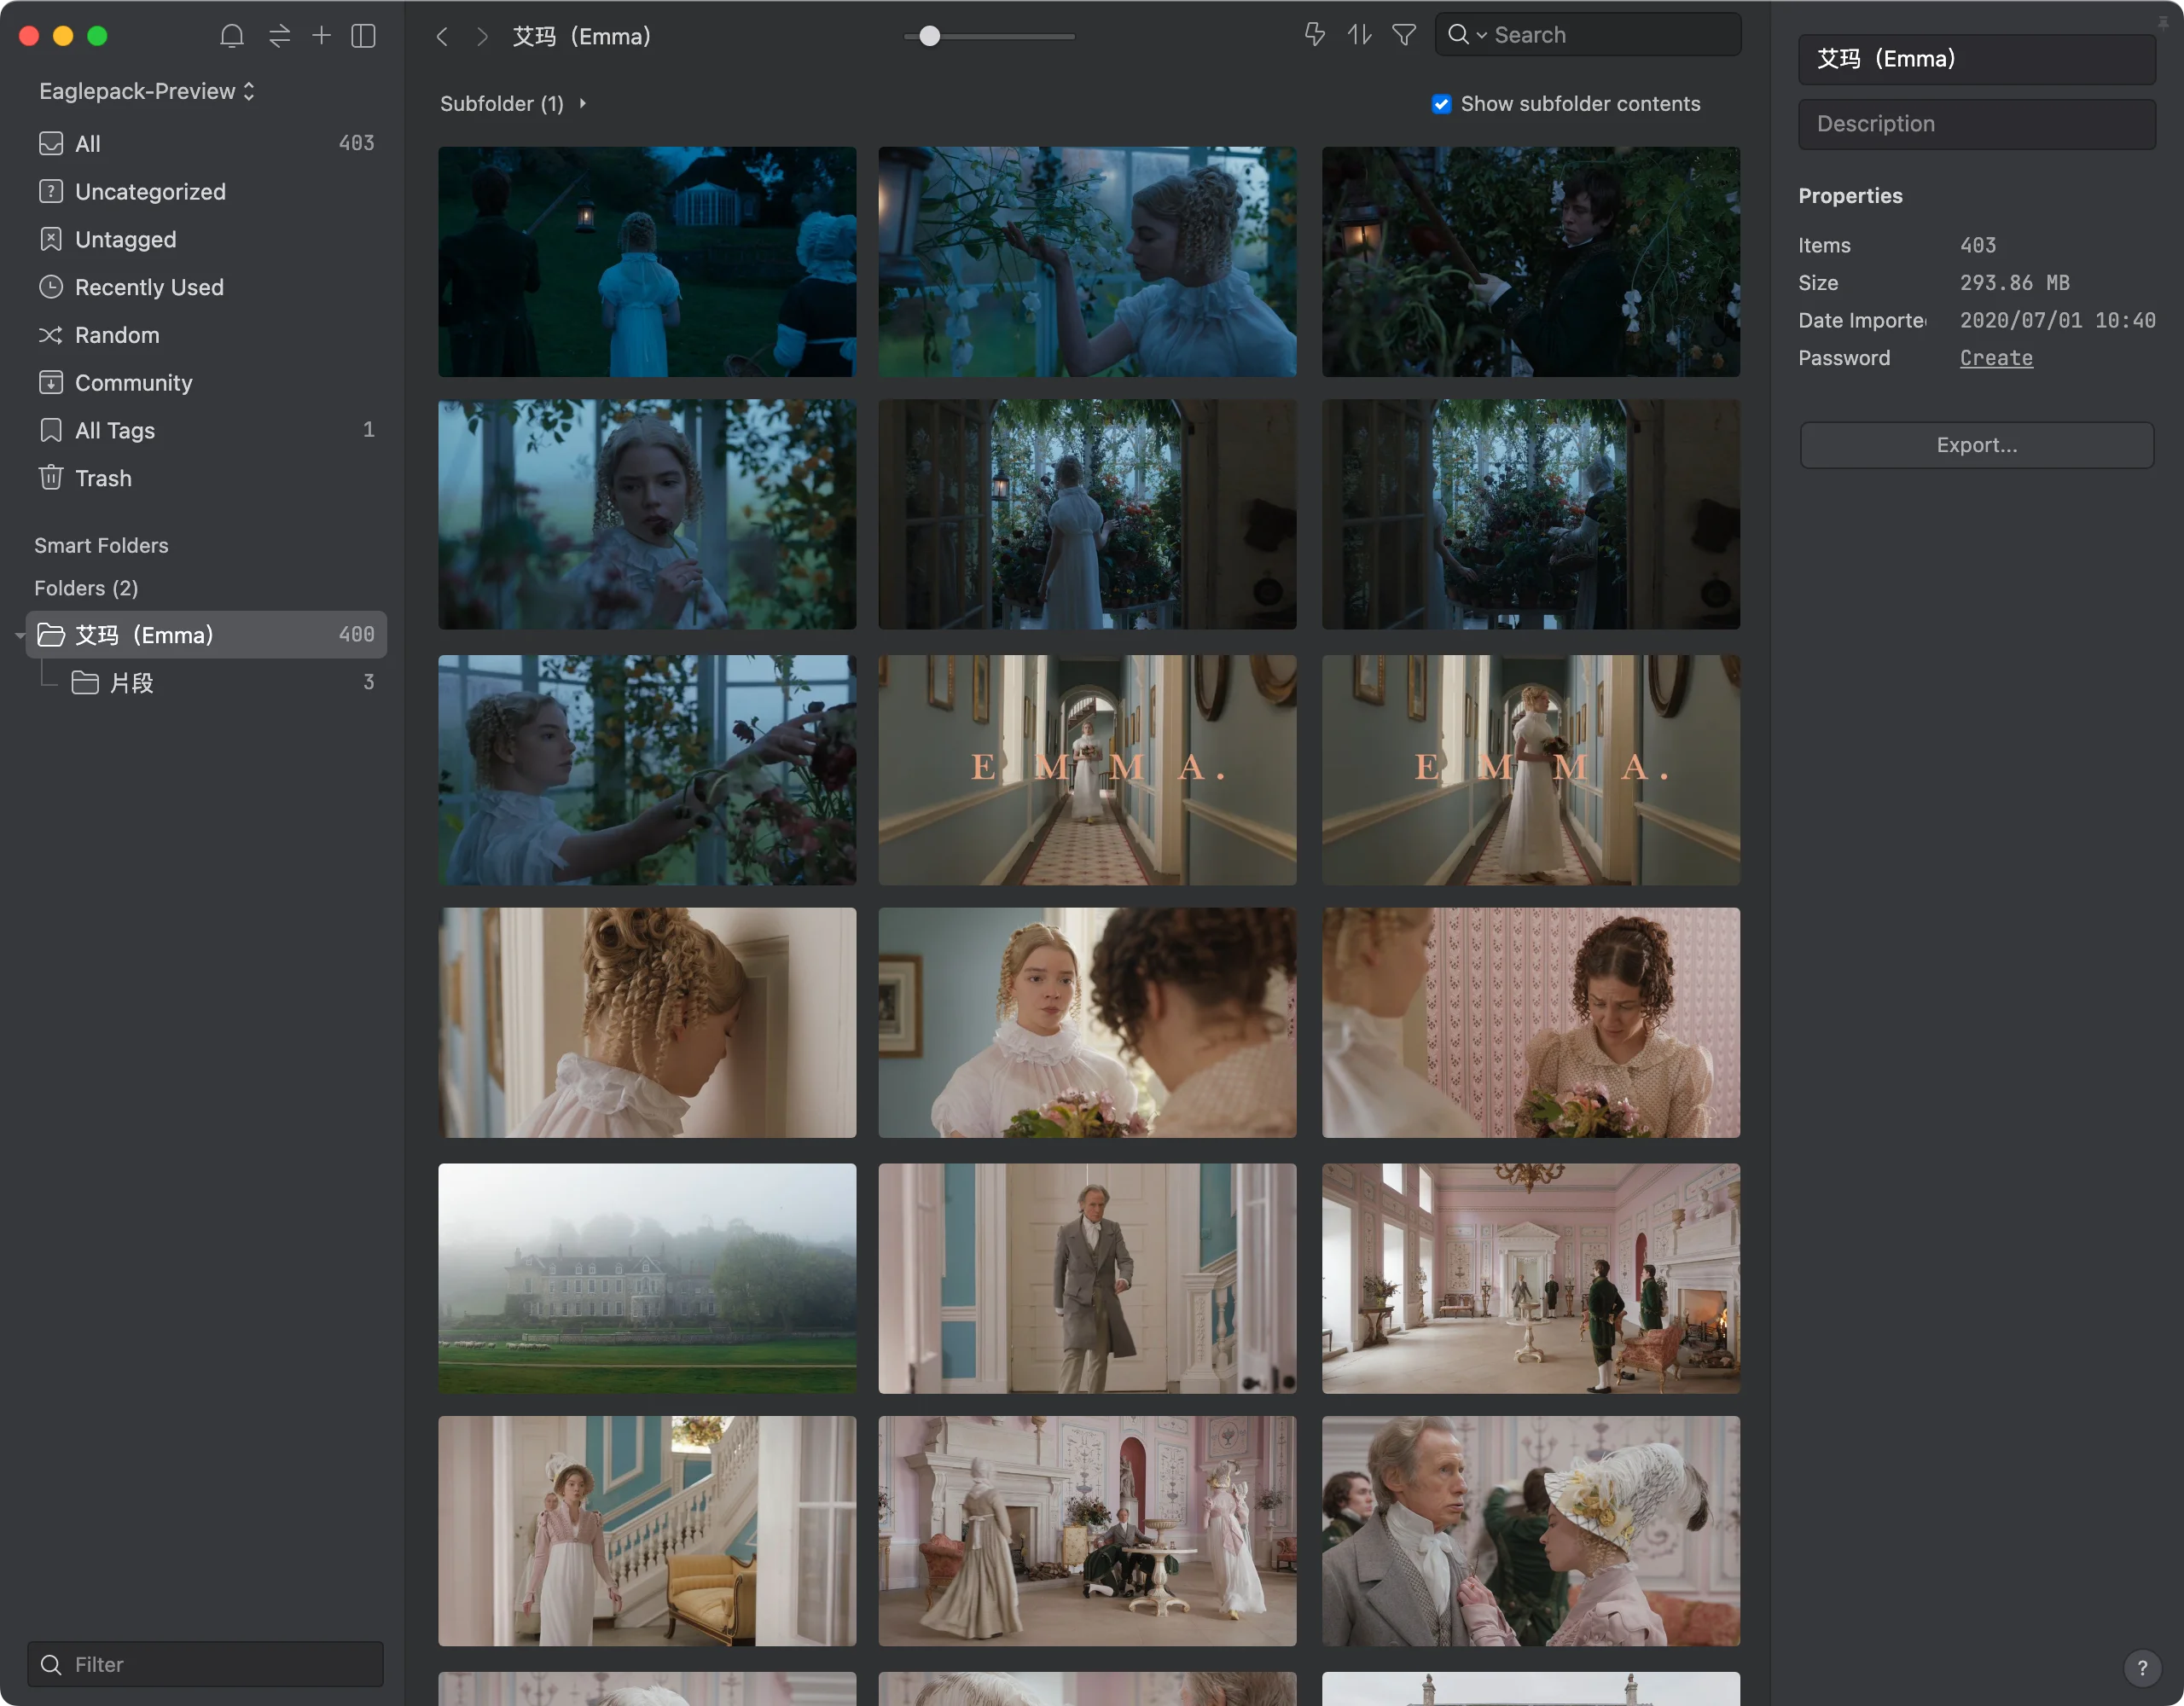2184x1706 pixels.
Task: Open Trash in sidebar
Action: click(x=205, y=478)
